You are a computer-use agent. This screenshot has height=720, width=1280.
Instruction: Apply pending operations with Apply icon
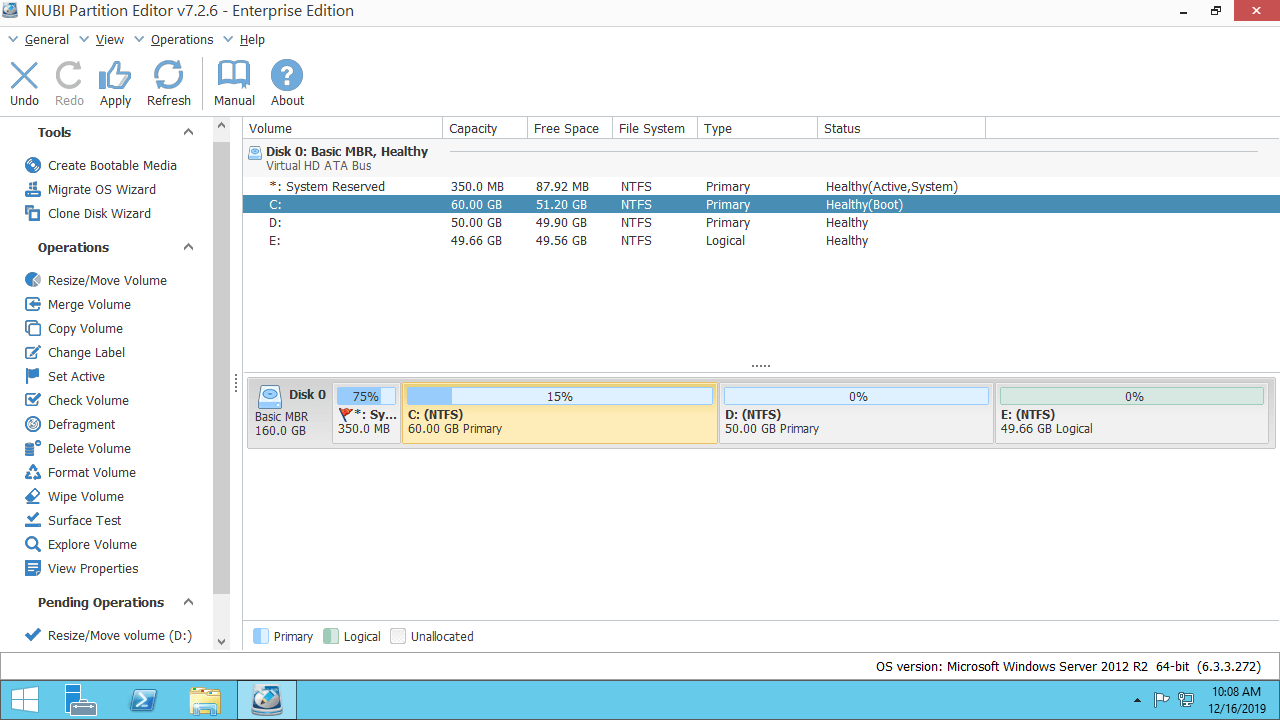115,83
